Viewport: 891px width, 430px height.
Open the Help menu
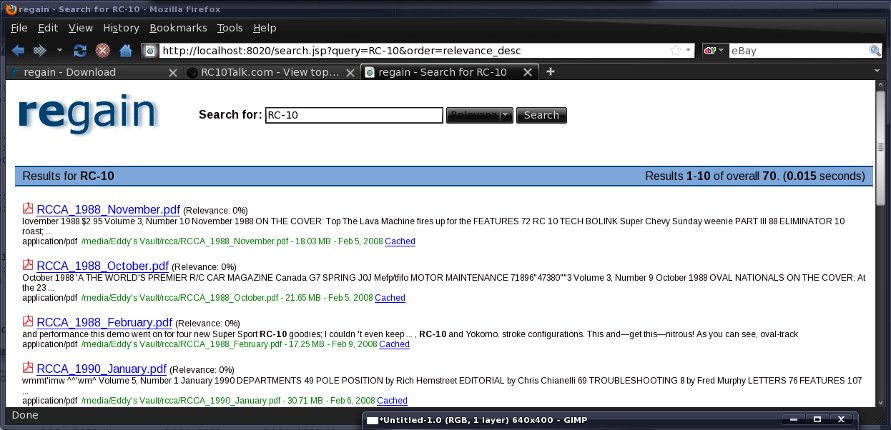(x=264, y=28)
